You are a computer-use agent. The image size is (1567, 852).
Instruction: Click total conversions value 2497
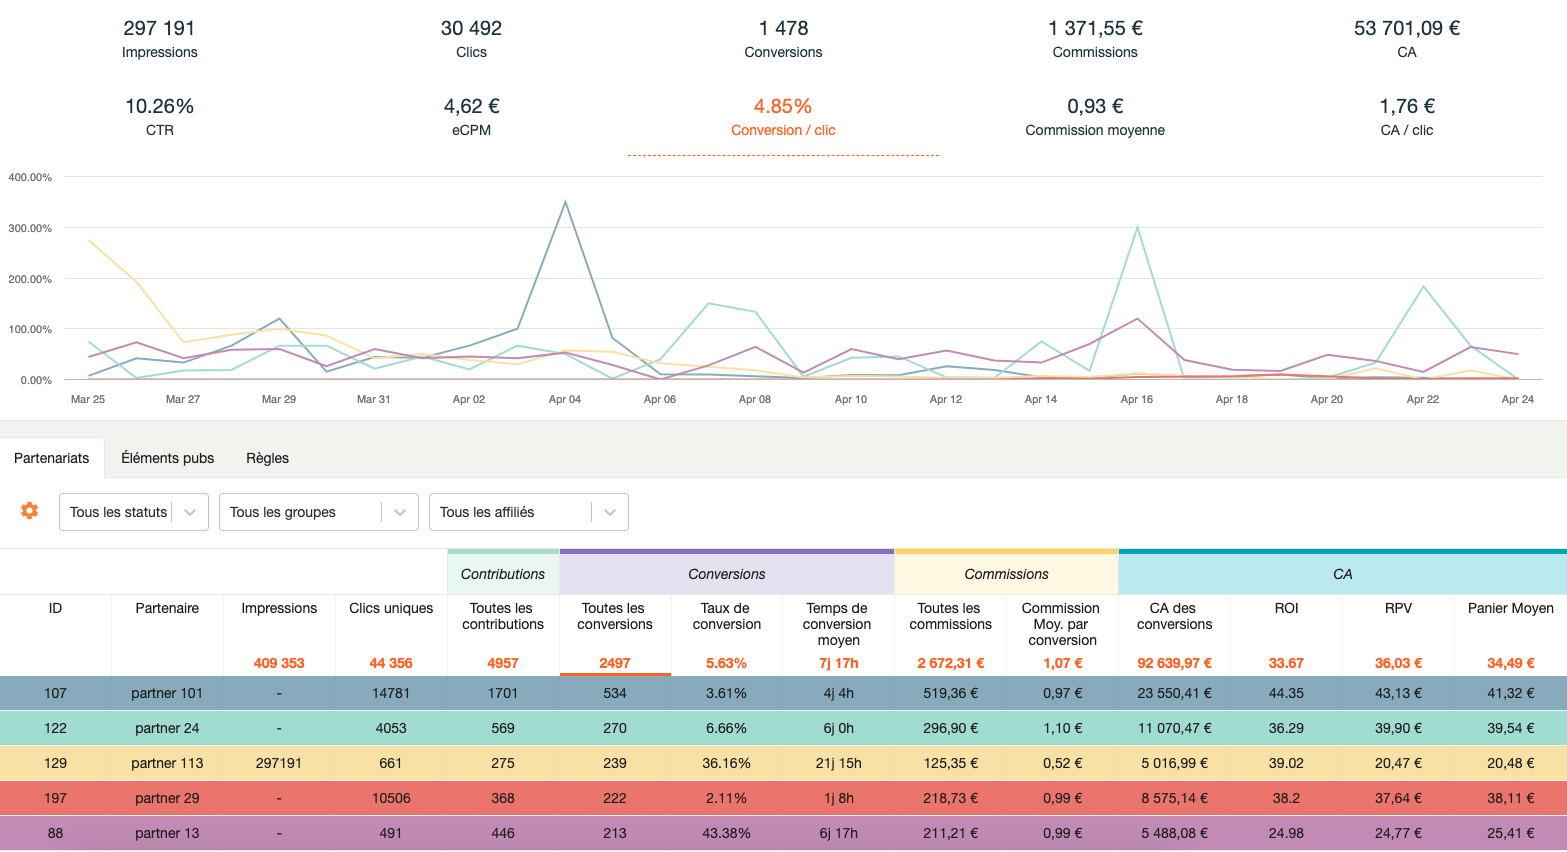[615, 663]
